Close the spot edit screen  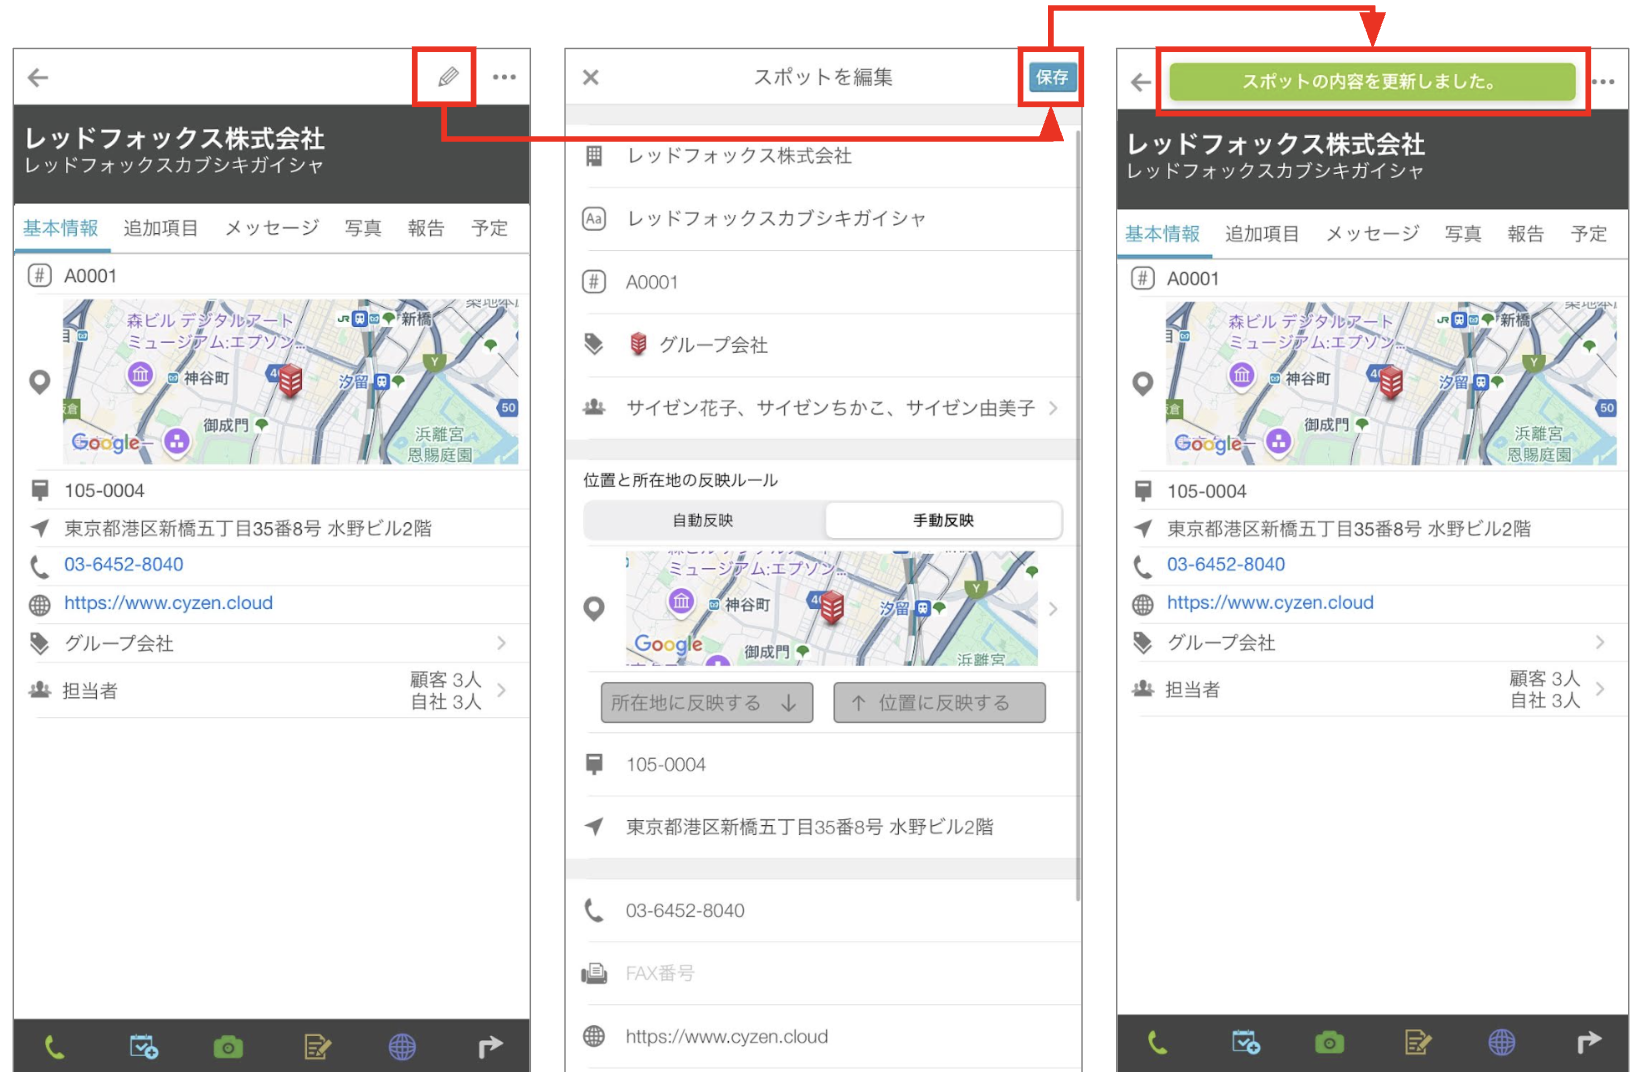591,77
